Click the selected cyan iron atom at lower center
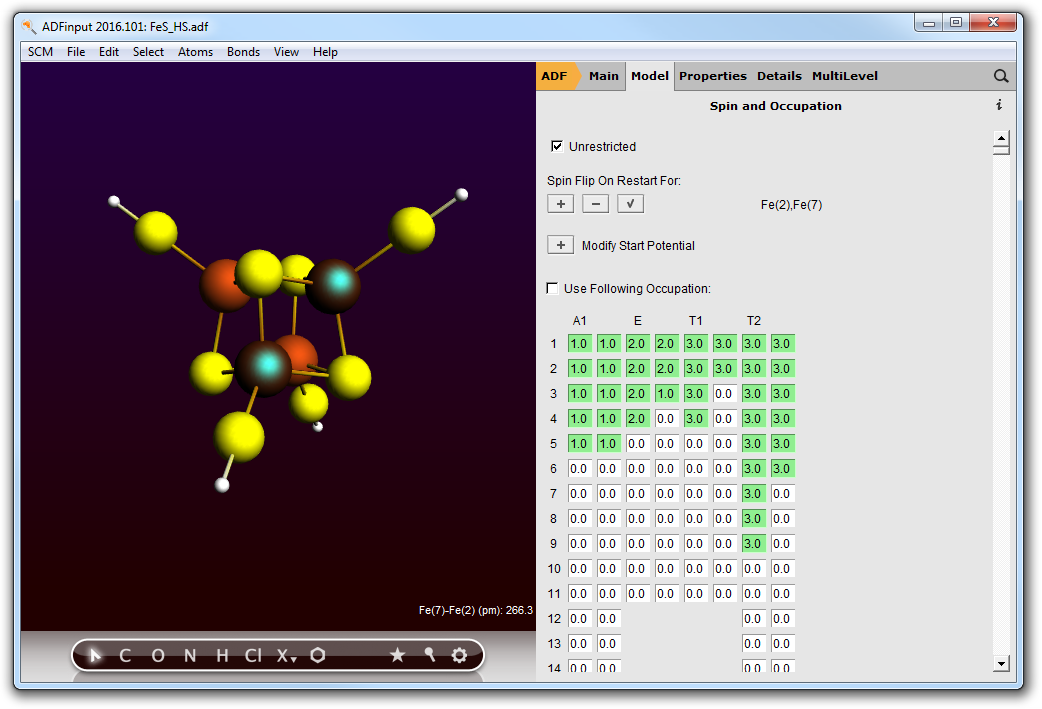Screen dimensions: 1042x709 (264, 367)
